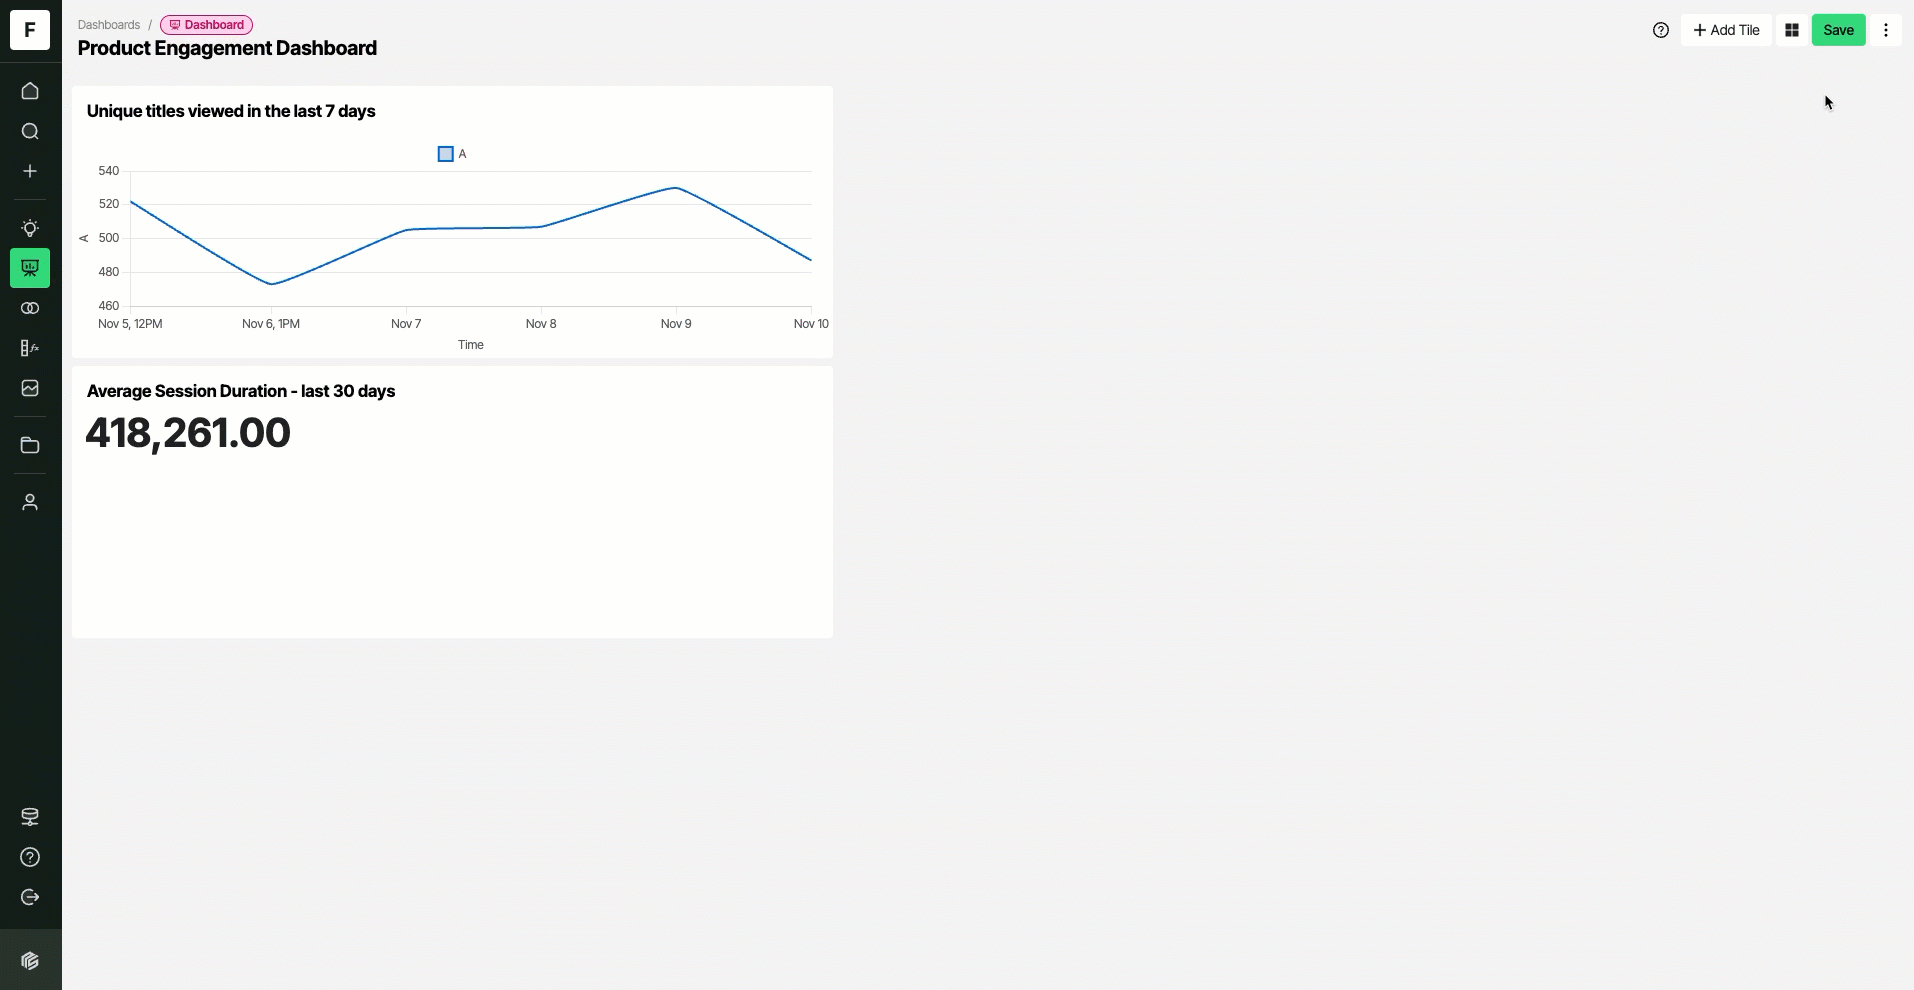Click the Add Tile button
The image size is (1914, 990).
point(1726,30)
